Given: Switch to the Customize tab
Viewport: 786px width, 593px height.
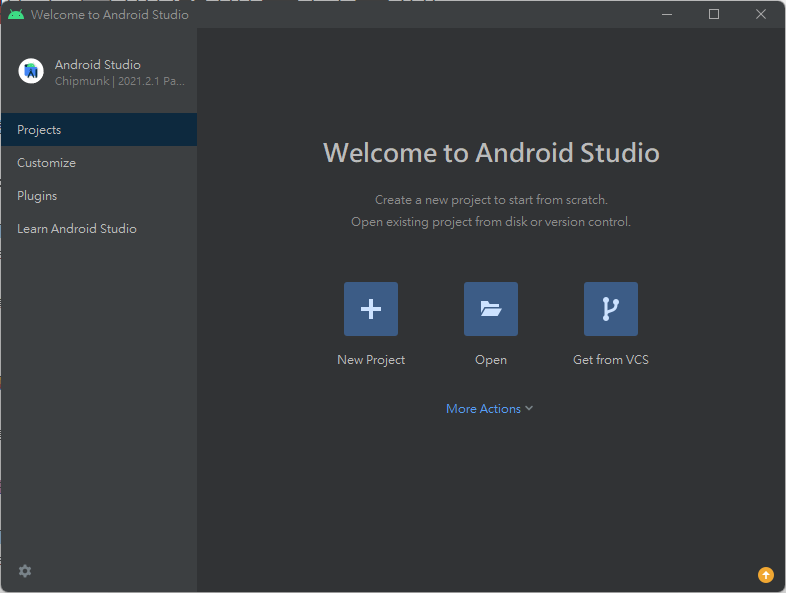Looking at the screenshot, I should (x=99, y=162).
